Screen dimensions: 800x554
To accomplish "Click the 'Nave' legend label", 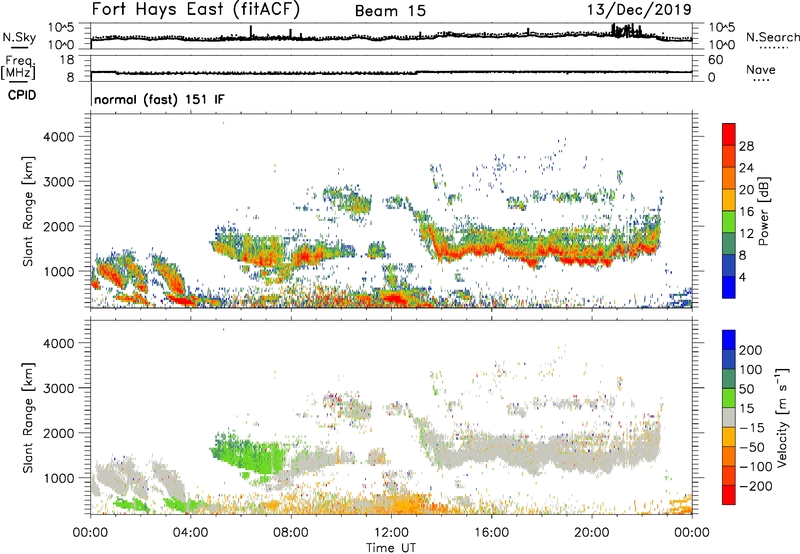I will [x=761, y=69].
